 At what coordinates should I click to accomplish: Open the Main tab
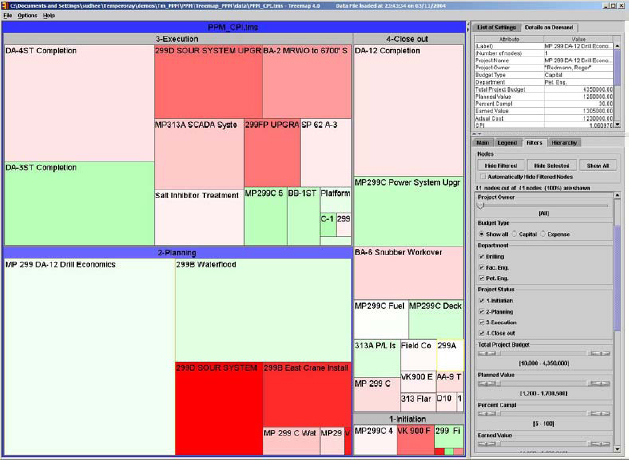483,143
